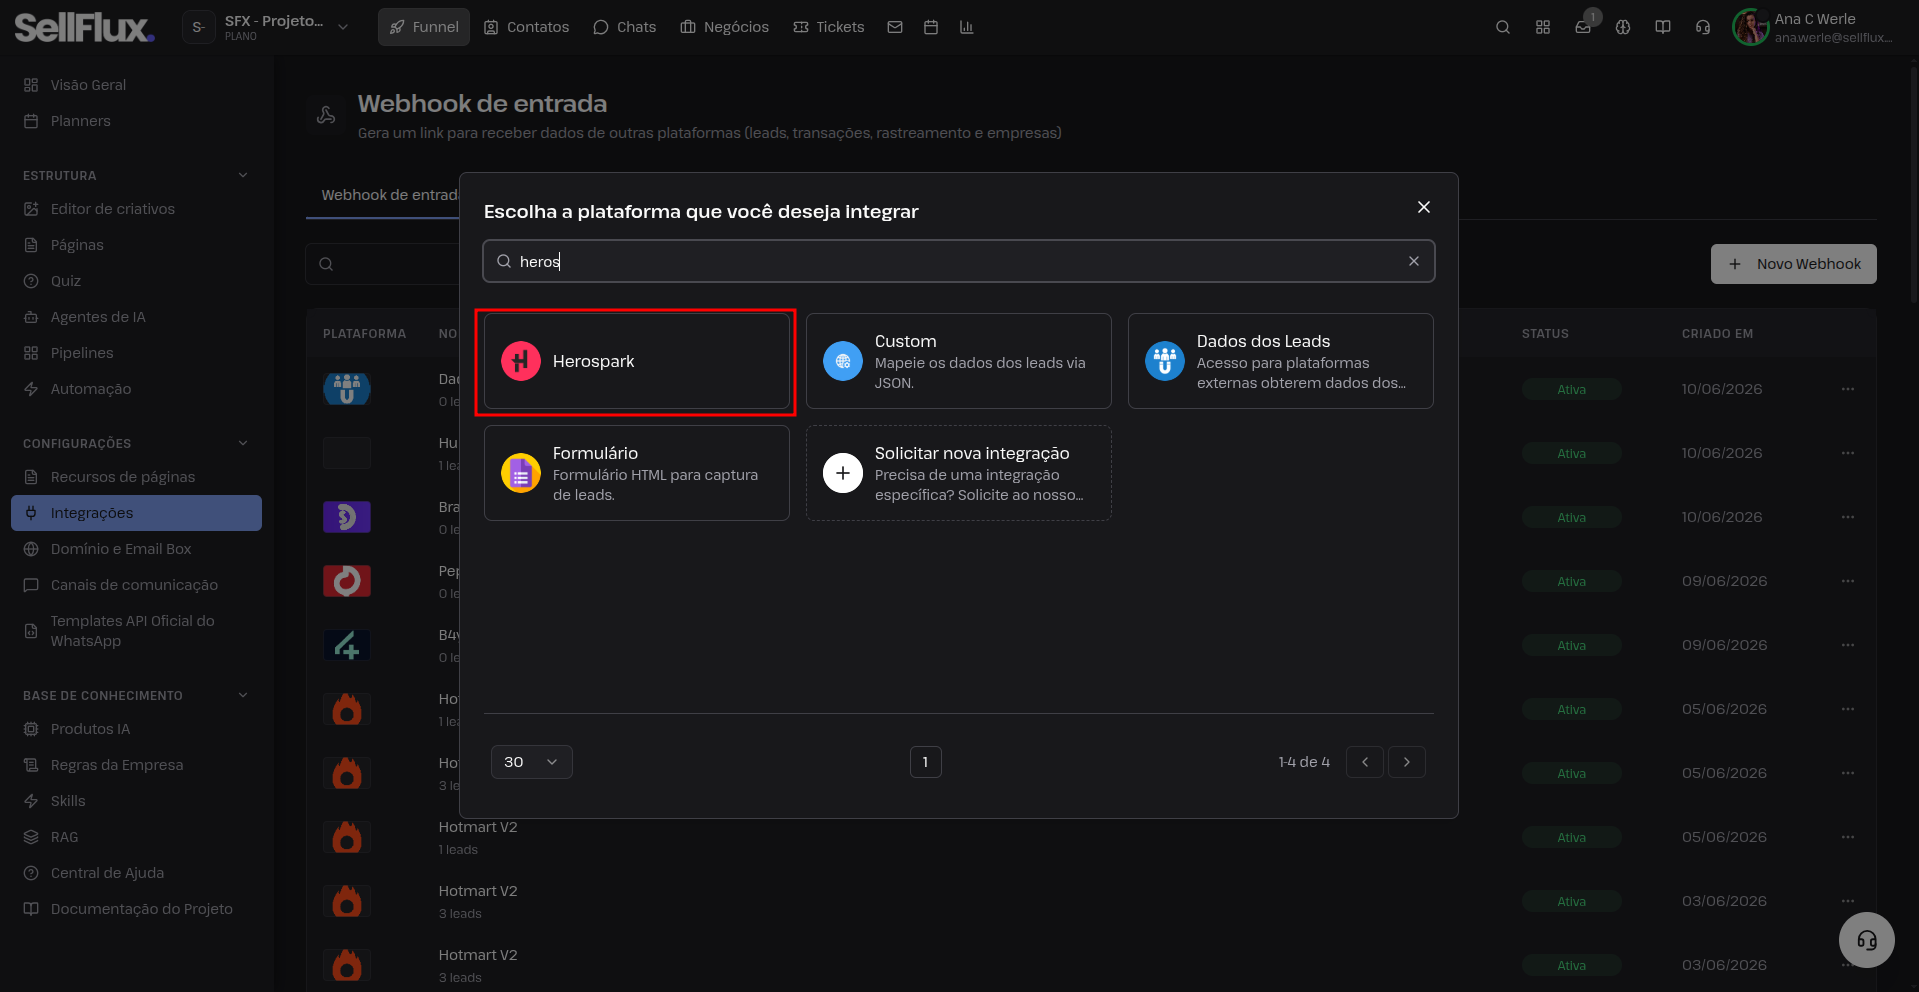Screen dimensions: 1919x992
Task: Expand the 30 items per page dropdown
Action: click(x=532, y=762)
